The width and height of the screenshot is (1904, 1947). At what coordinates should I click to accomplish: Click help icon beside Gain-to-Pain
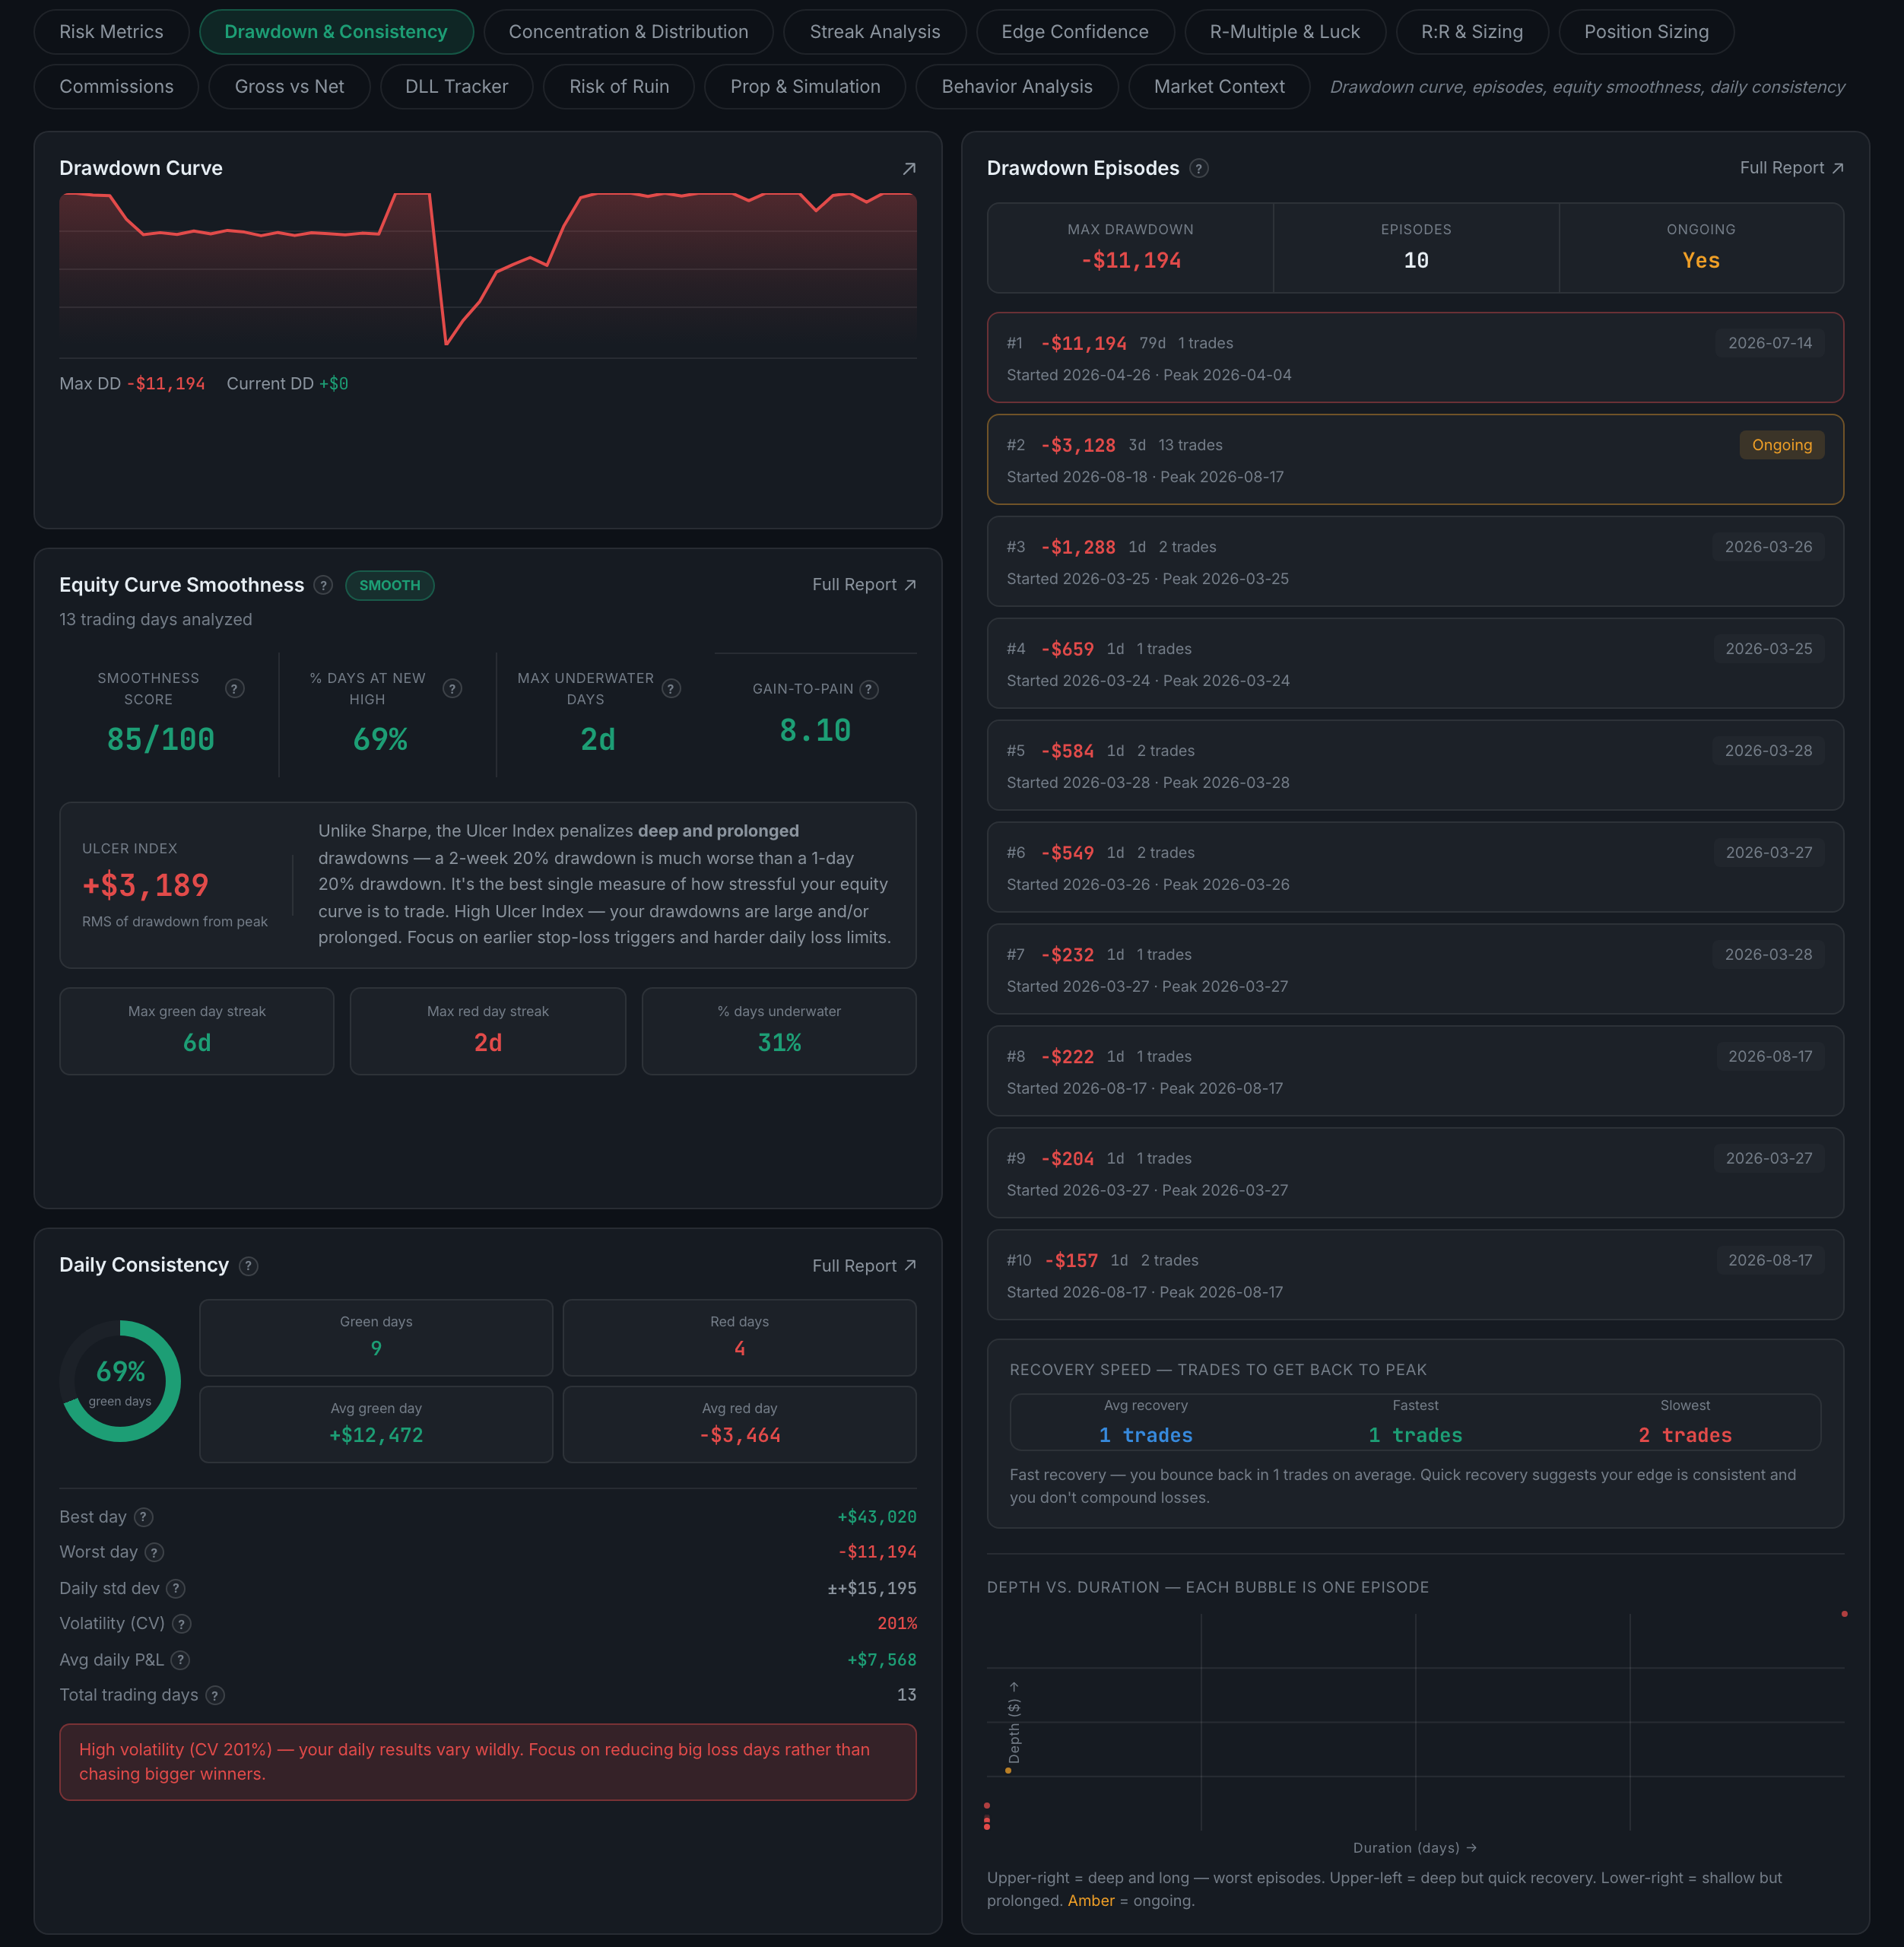pos(869,689)
